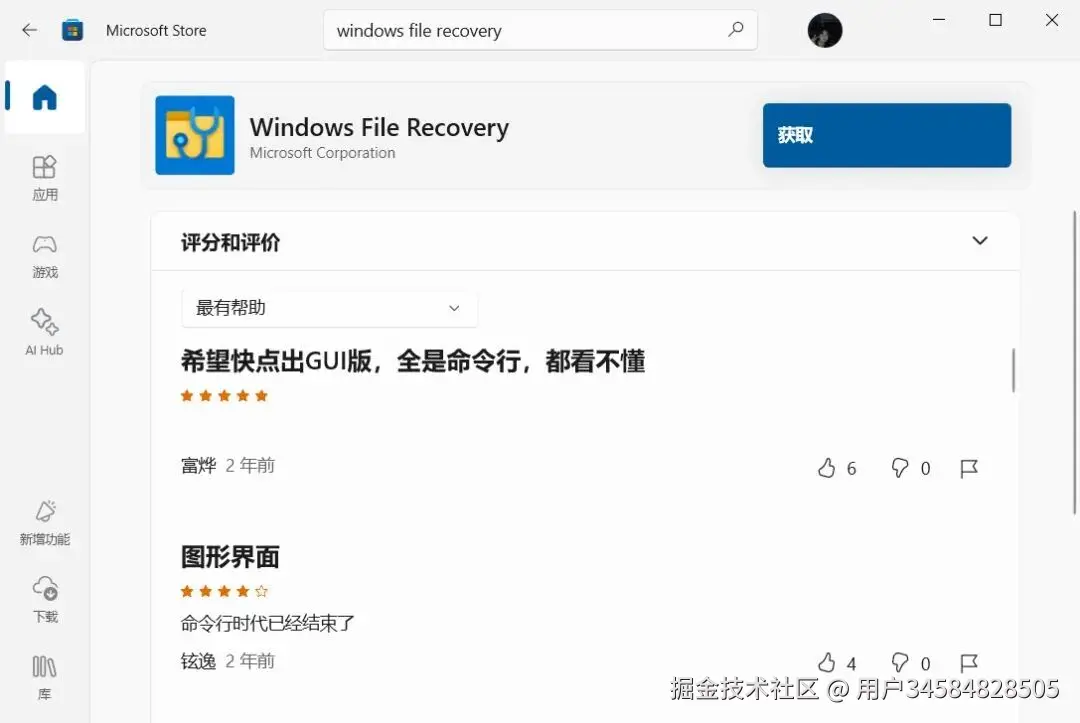Screen dimensions: 1080x723
Task: Open the 应用 (Apps) sidebar section
Action: click(45, 178)
